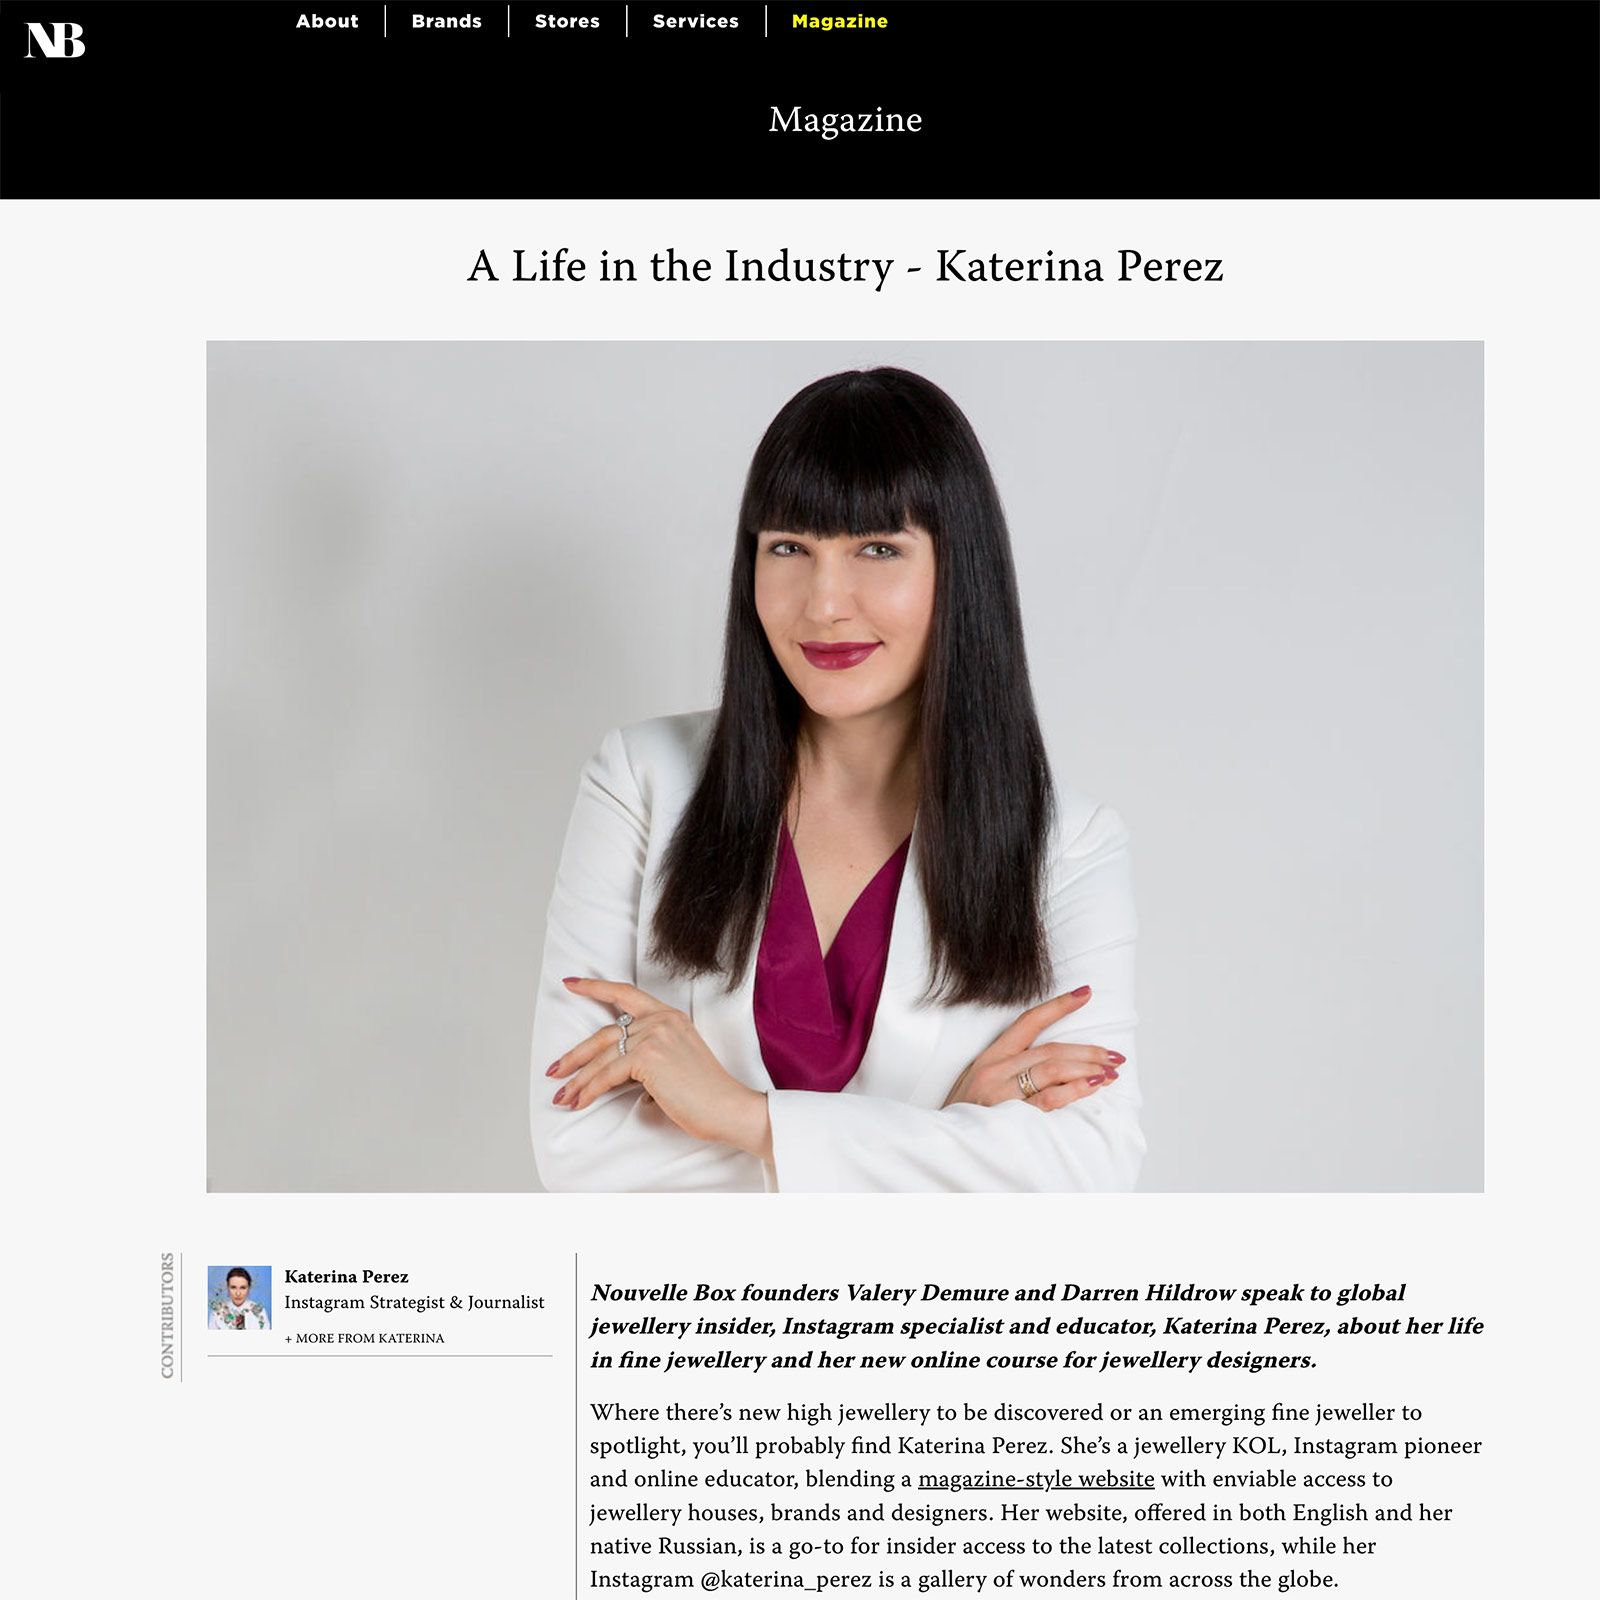This screenshot has height=1600, width=1600.
Task: Click the Katerina Perez contributor name
Action: click(346, 1276)
